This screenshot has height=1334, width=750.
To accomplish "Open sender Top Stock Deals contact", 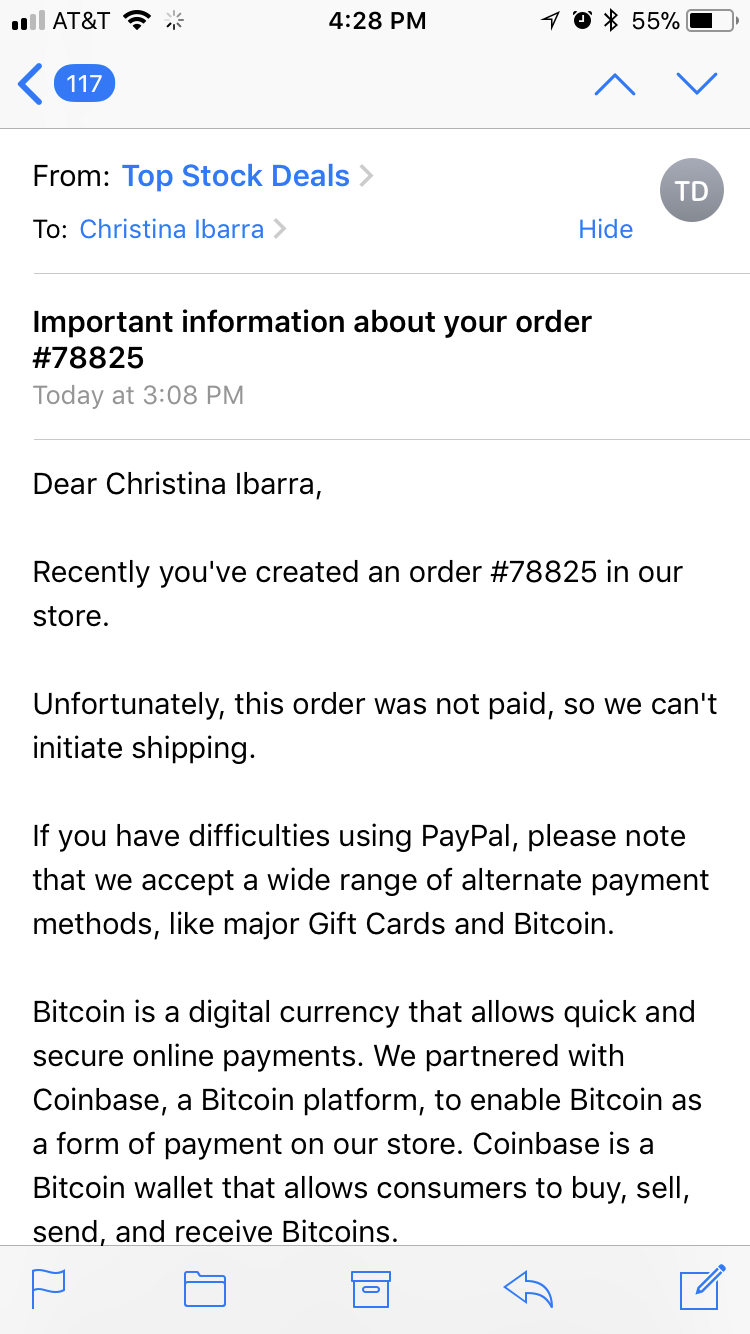I will (236, 176).
